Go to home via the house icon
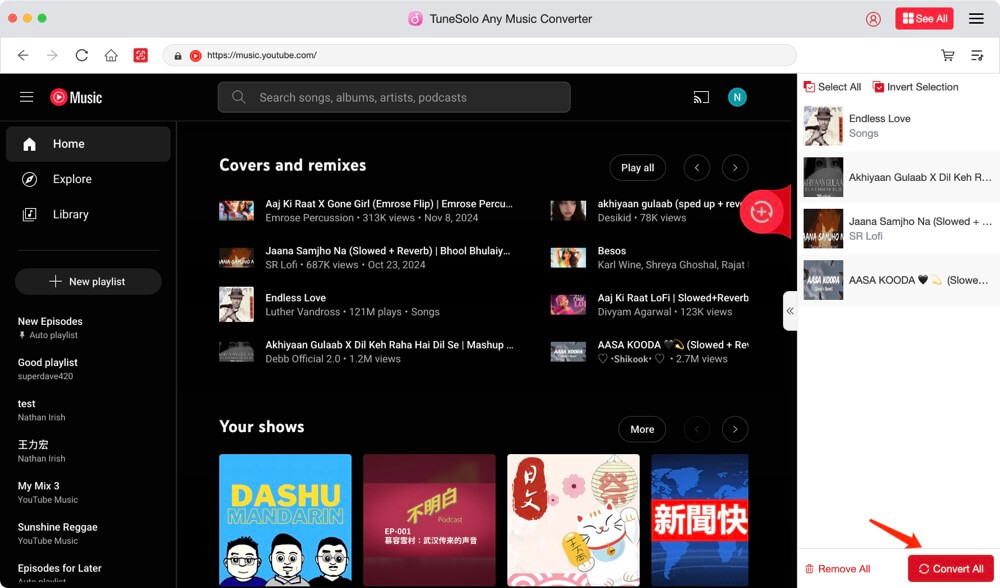 [x=111, y=55]
